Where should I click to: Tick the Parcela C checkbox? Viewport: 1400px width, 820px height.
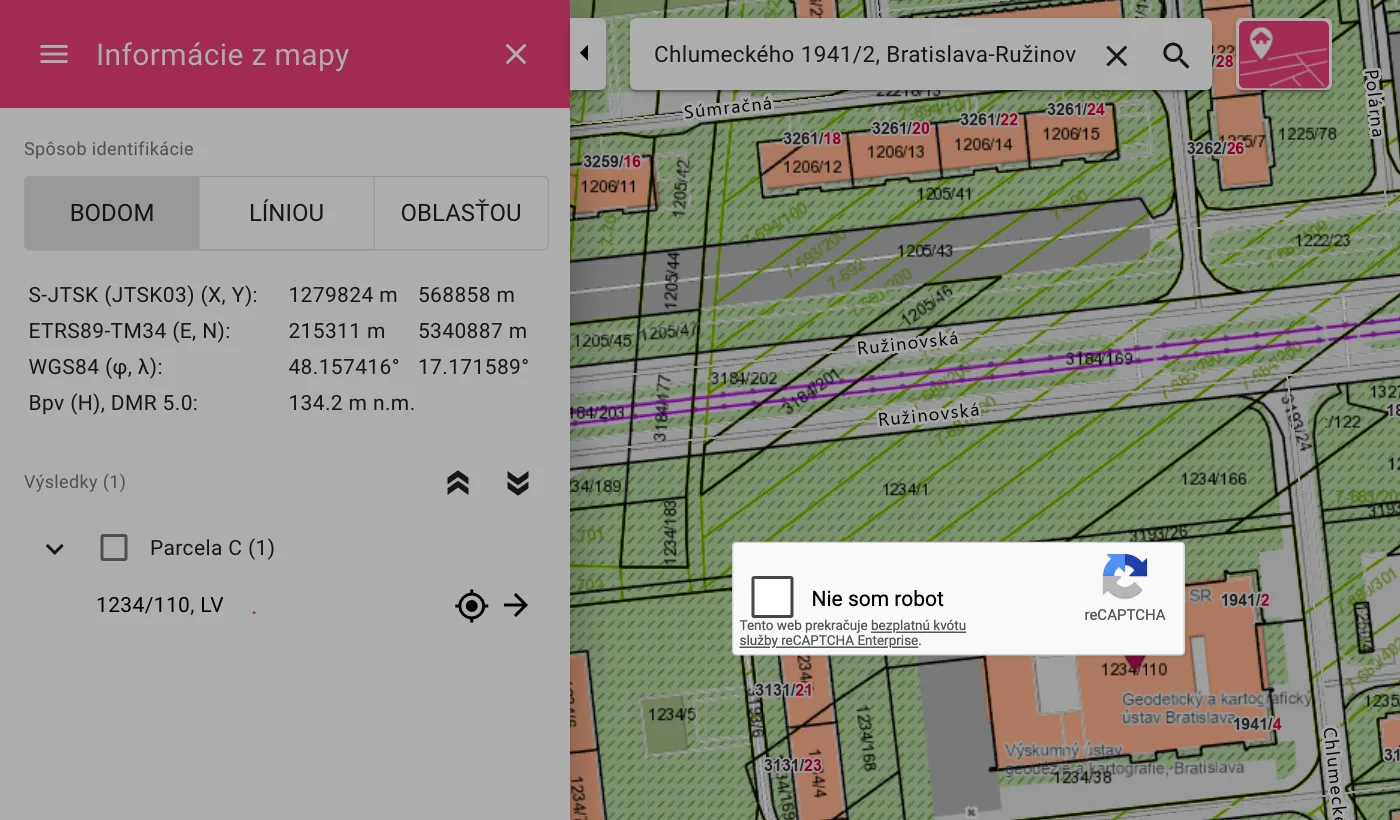[114, 548]
